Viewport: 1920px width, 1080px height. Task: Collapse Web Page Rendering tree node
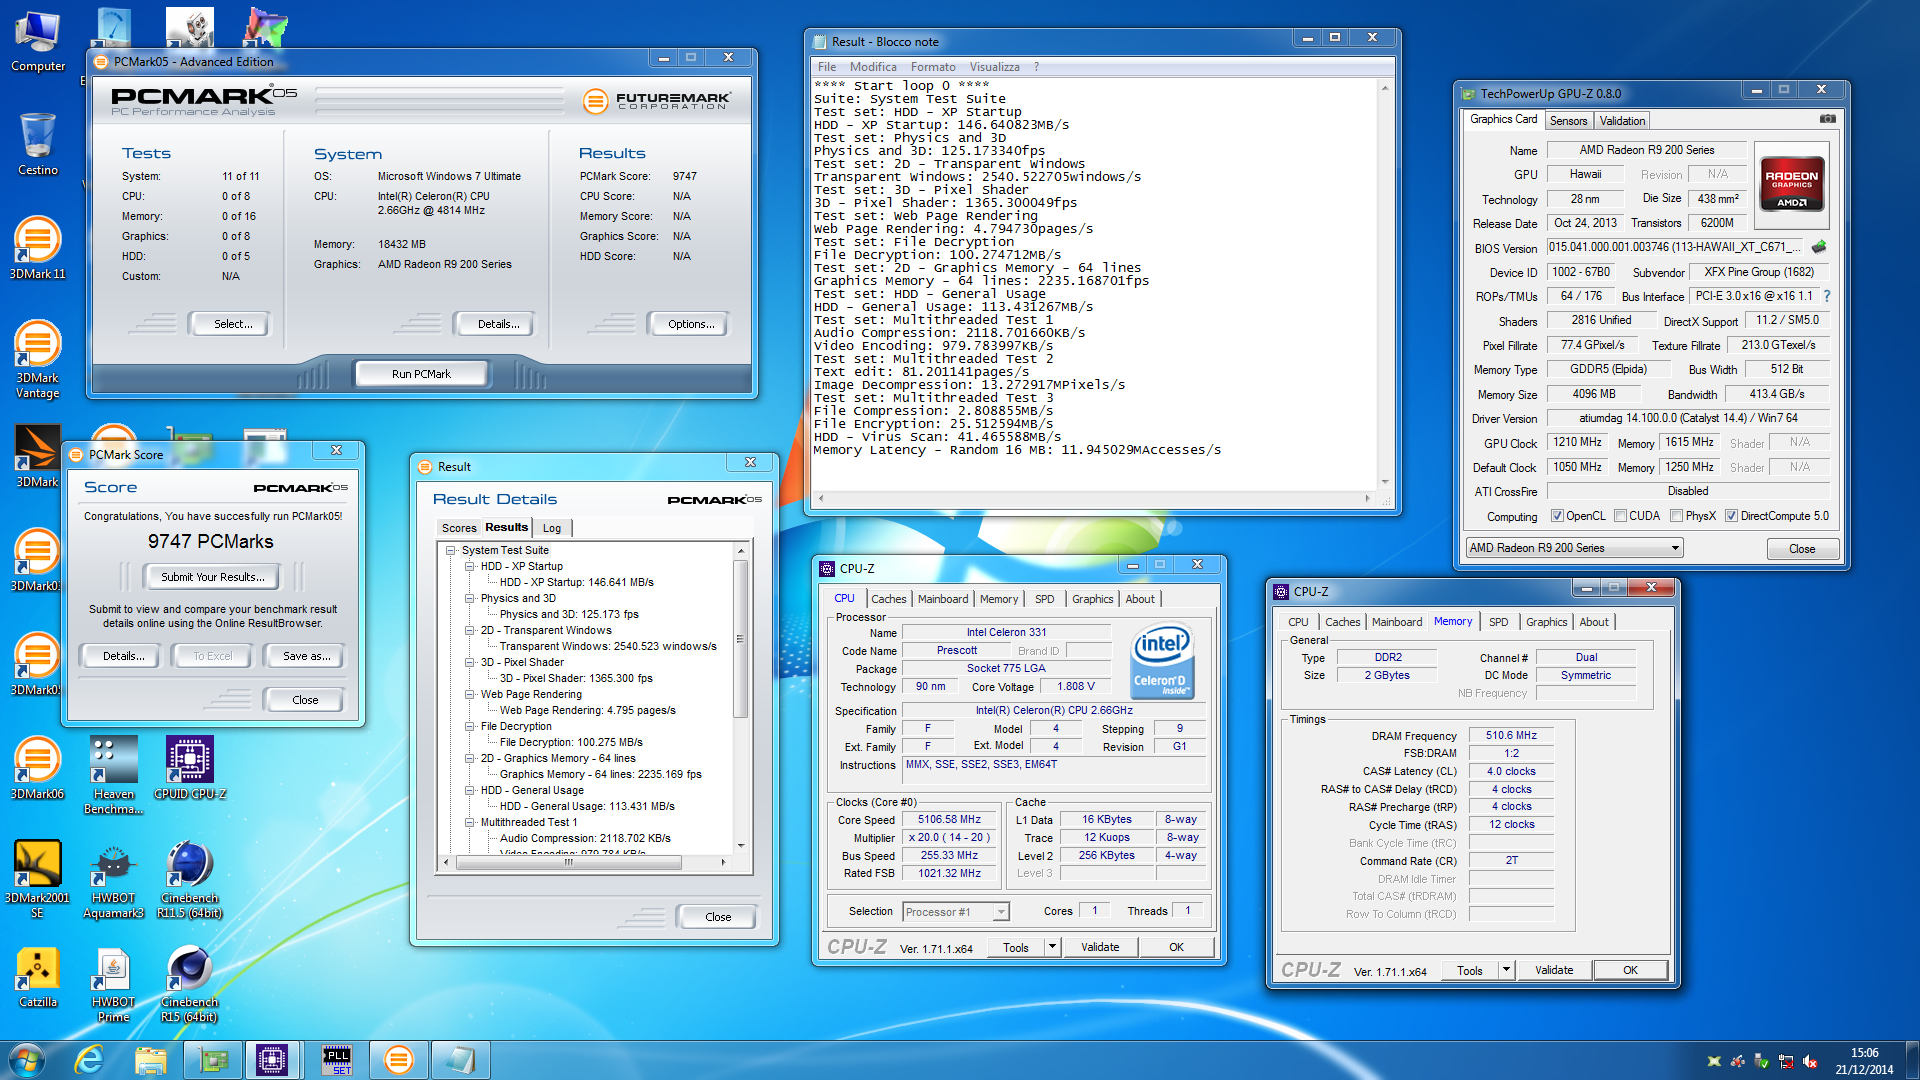[469, 694]
